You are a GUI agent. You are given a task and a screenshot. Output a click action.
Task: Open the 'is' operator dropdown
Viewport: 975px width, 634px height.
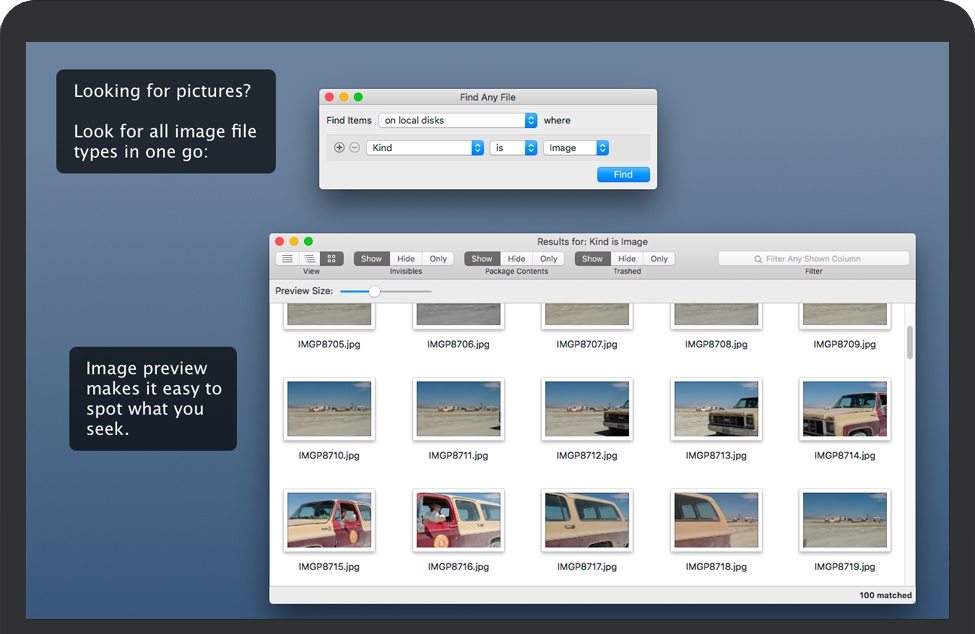pos(513,148)
